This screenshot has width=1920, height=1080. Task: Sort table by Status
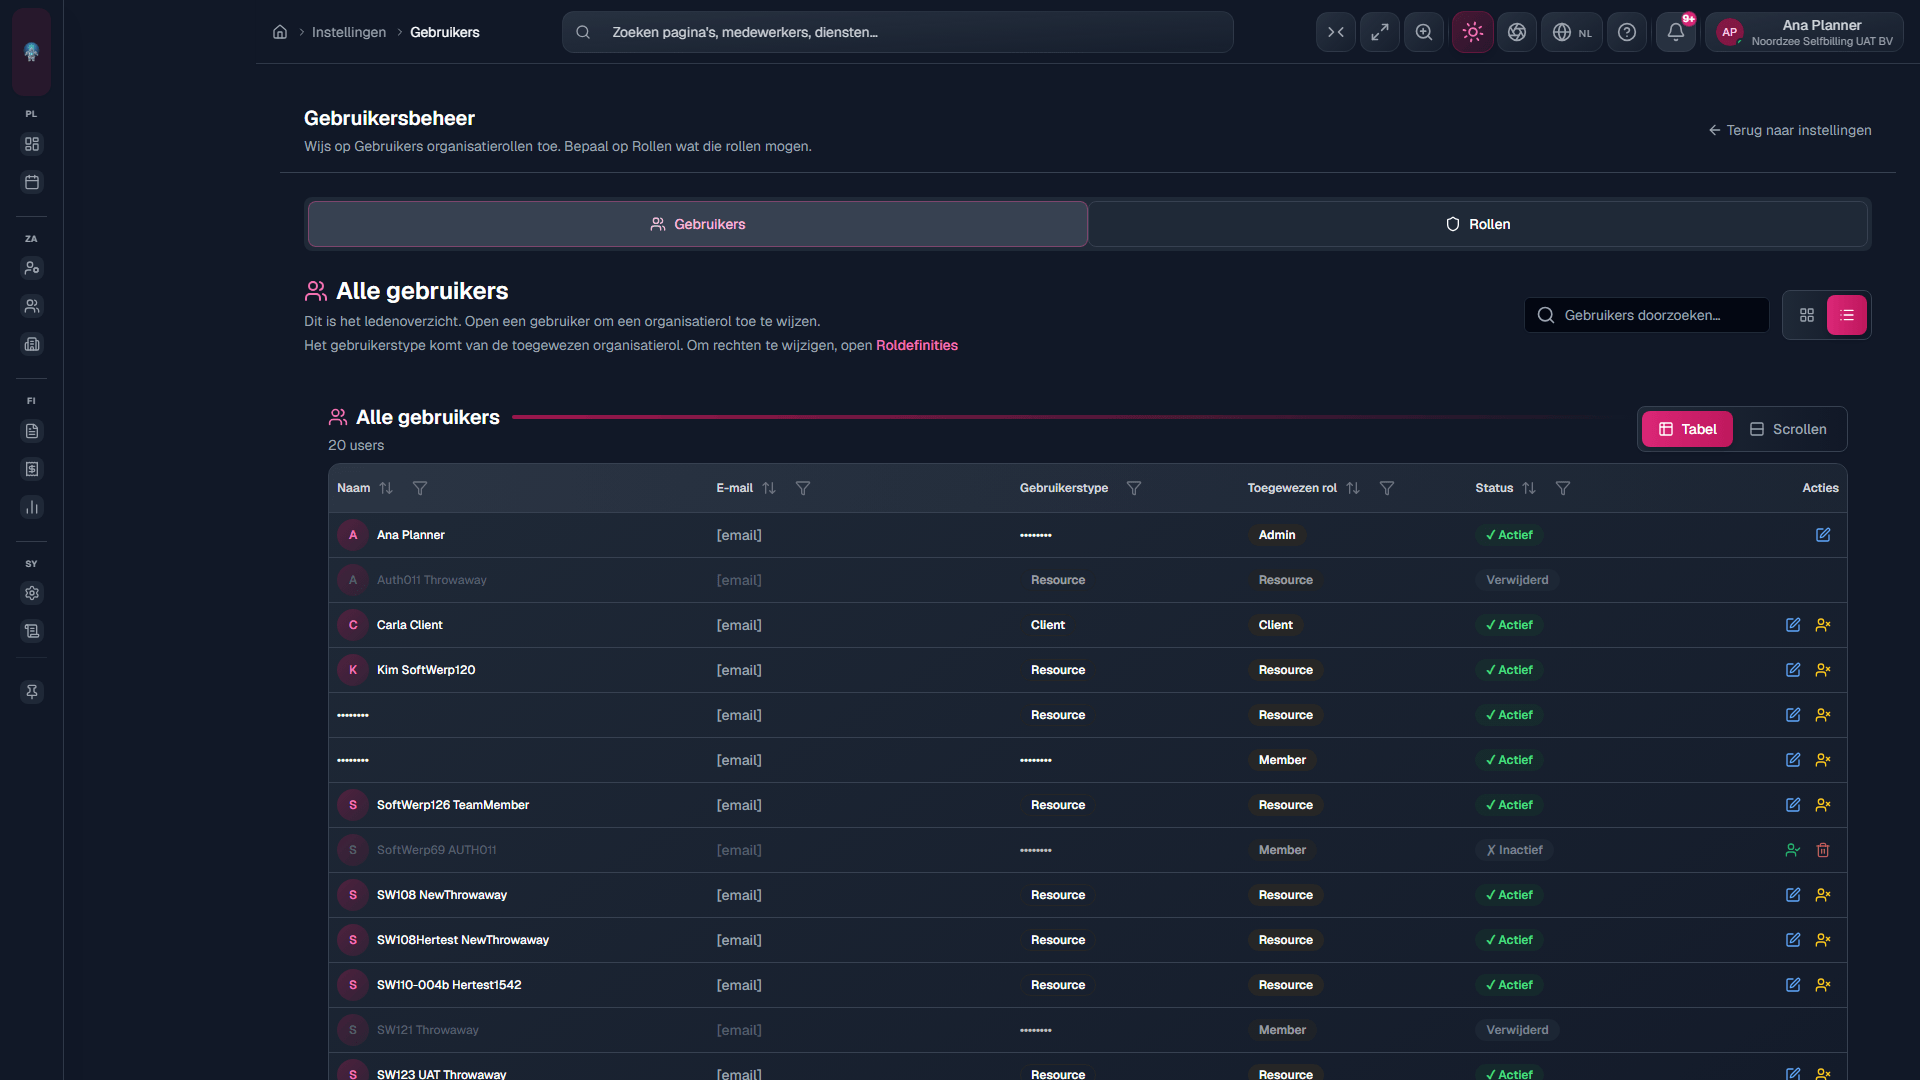click(x=1529, y=488)
